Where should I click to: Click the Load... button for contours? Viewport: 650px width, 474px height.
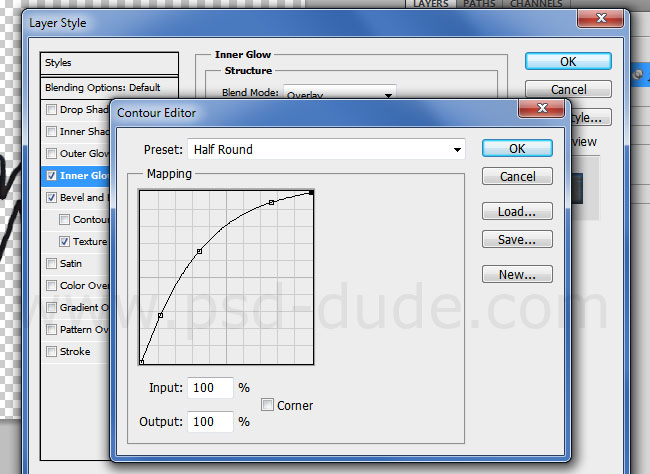tap(516, 211)
